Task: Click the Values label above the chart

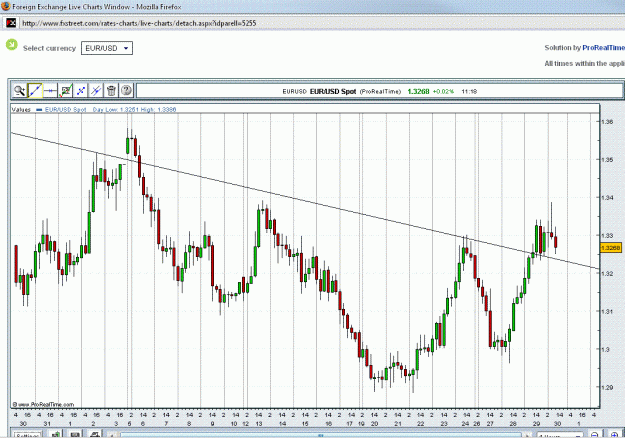Action: pyautogui.click(x=21, y=110)
